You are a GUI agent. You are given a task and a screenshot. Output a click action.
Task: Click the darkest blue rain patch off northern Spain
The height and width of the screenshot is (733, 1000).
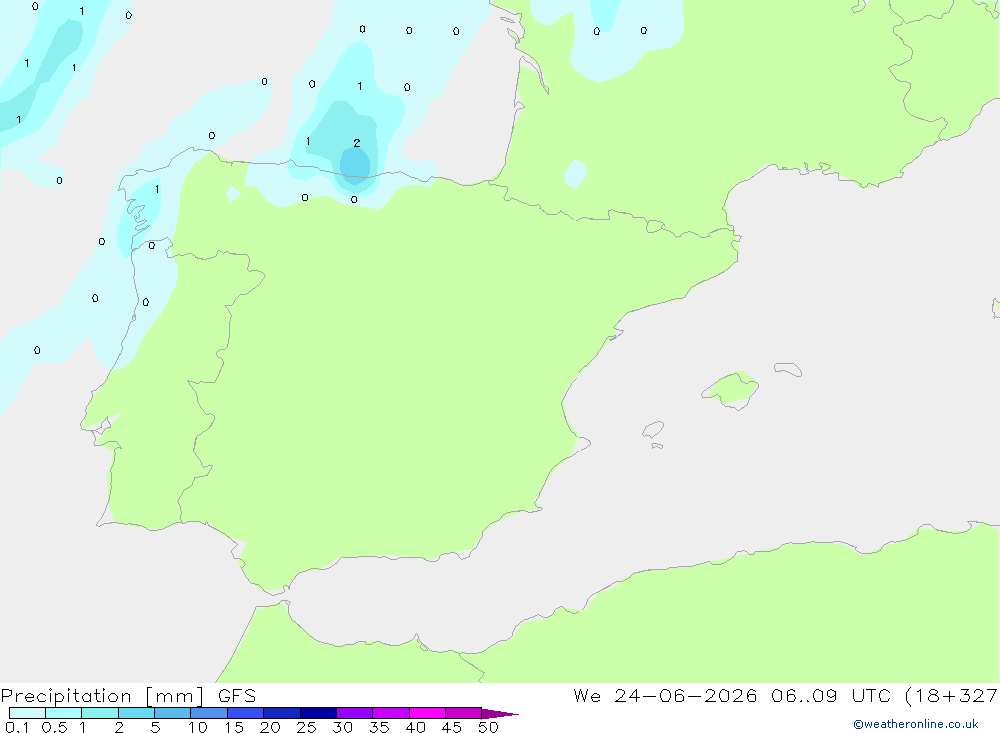tap(355, 166)
